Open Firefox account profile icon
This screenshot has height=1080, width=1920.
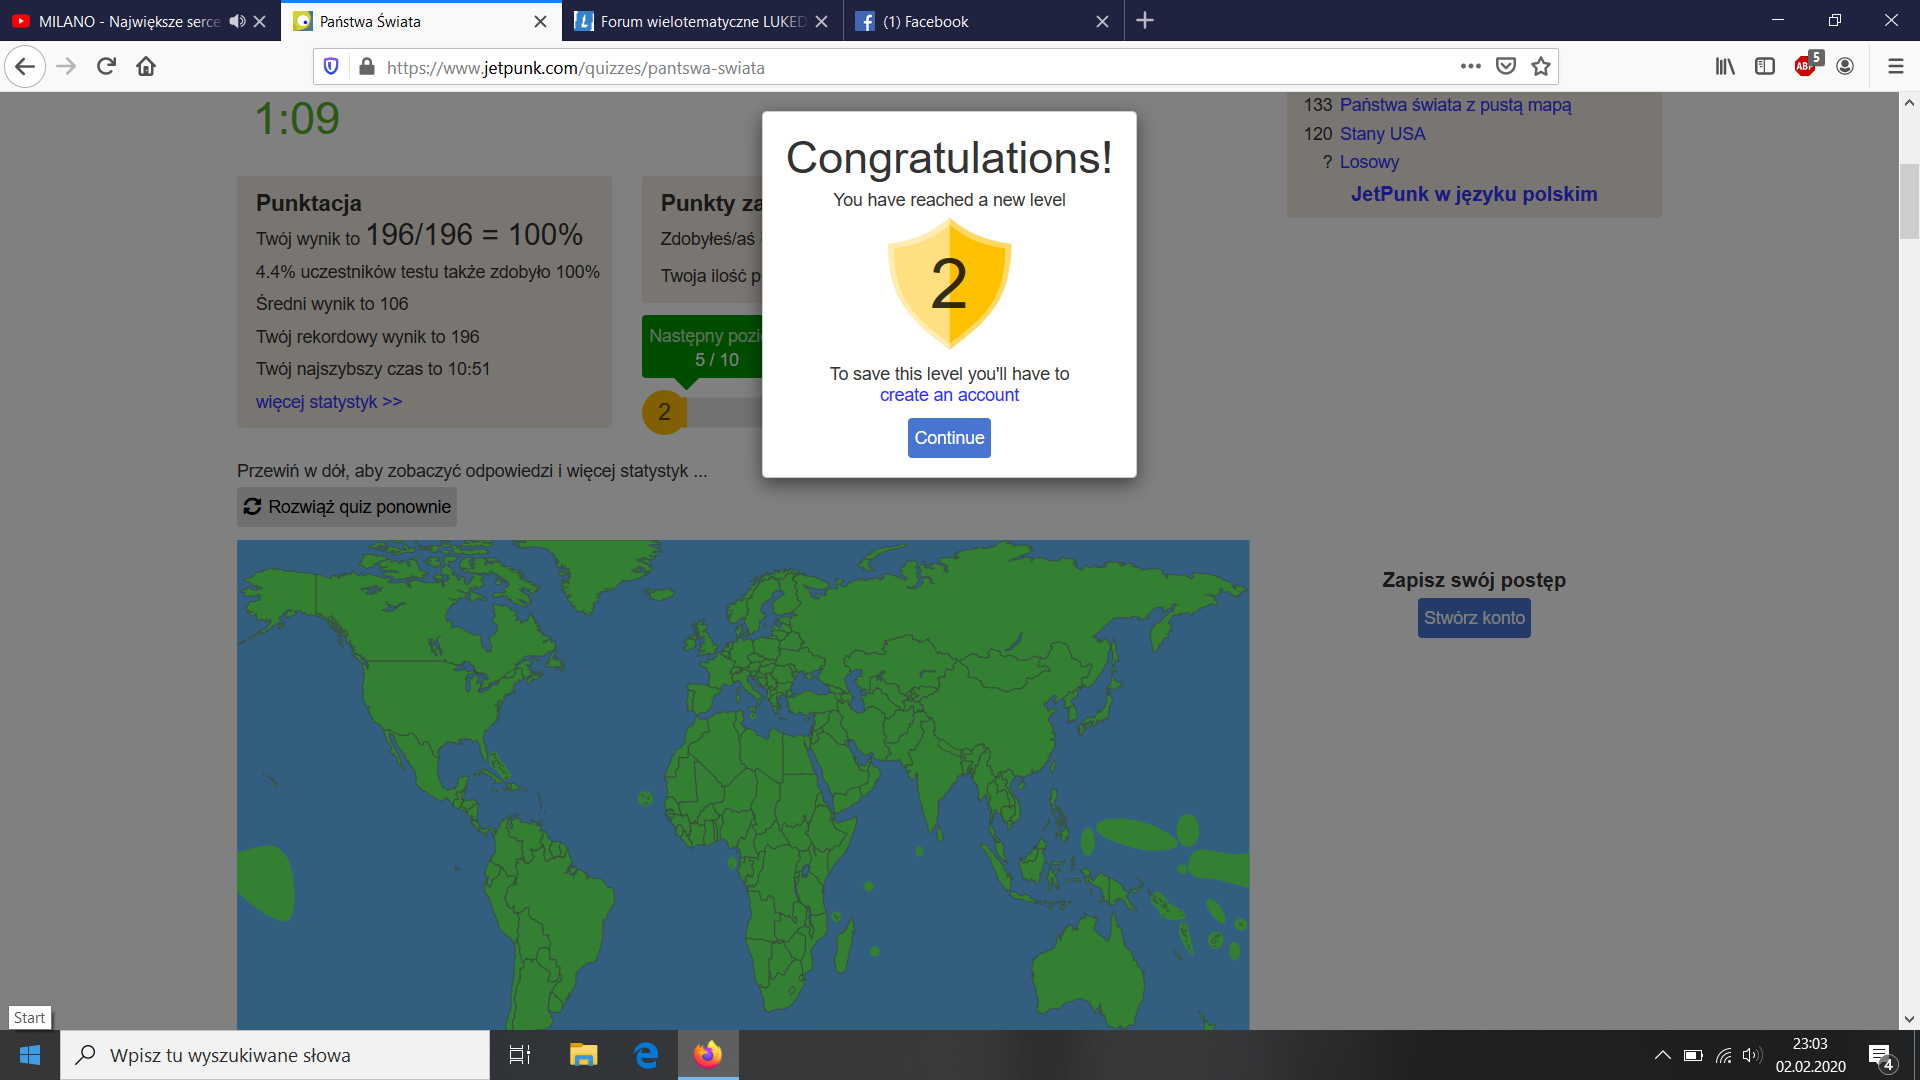(1845, 67)
